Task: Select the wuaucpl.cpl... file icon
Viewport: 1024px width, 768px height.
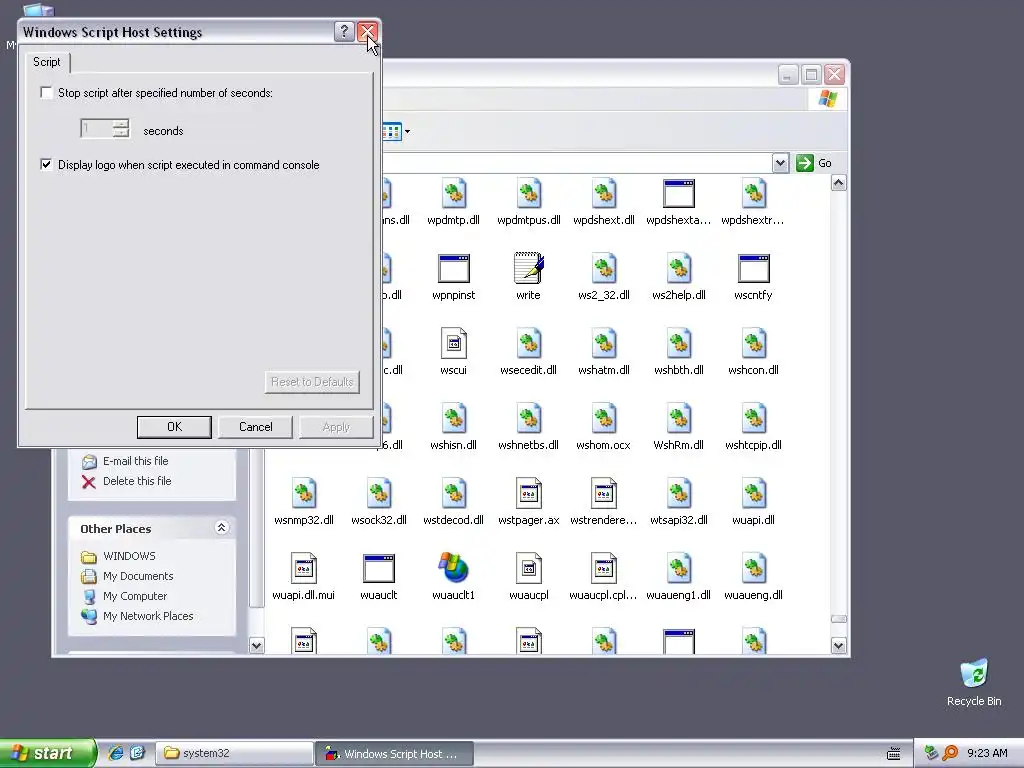Action: click(603, 569)
